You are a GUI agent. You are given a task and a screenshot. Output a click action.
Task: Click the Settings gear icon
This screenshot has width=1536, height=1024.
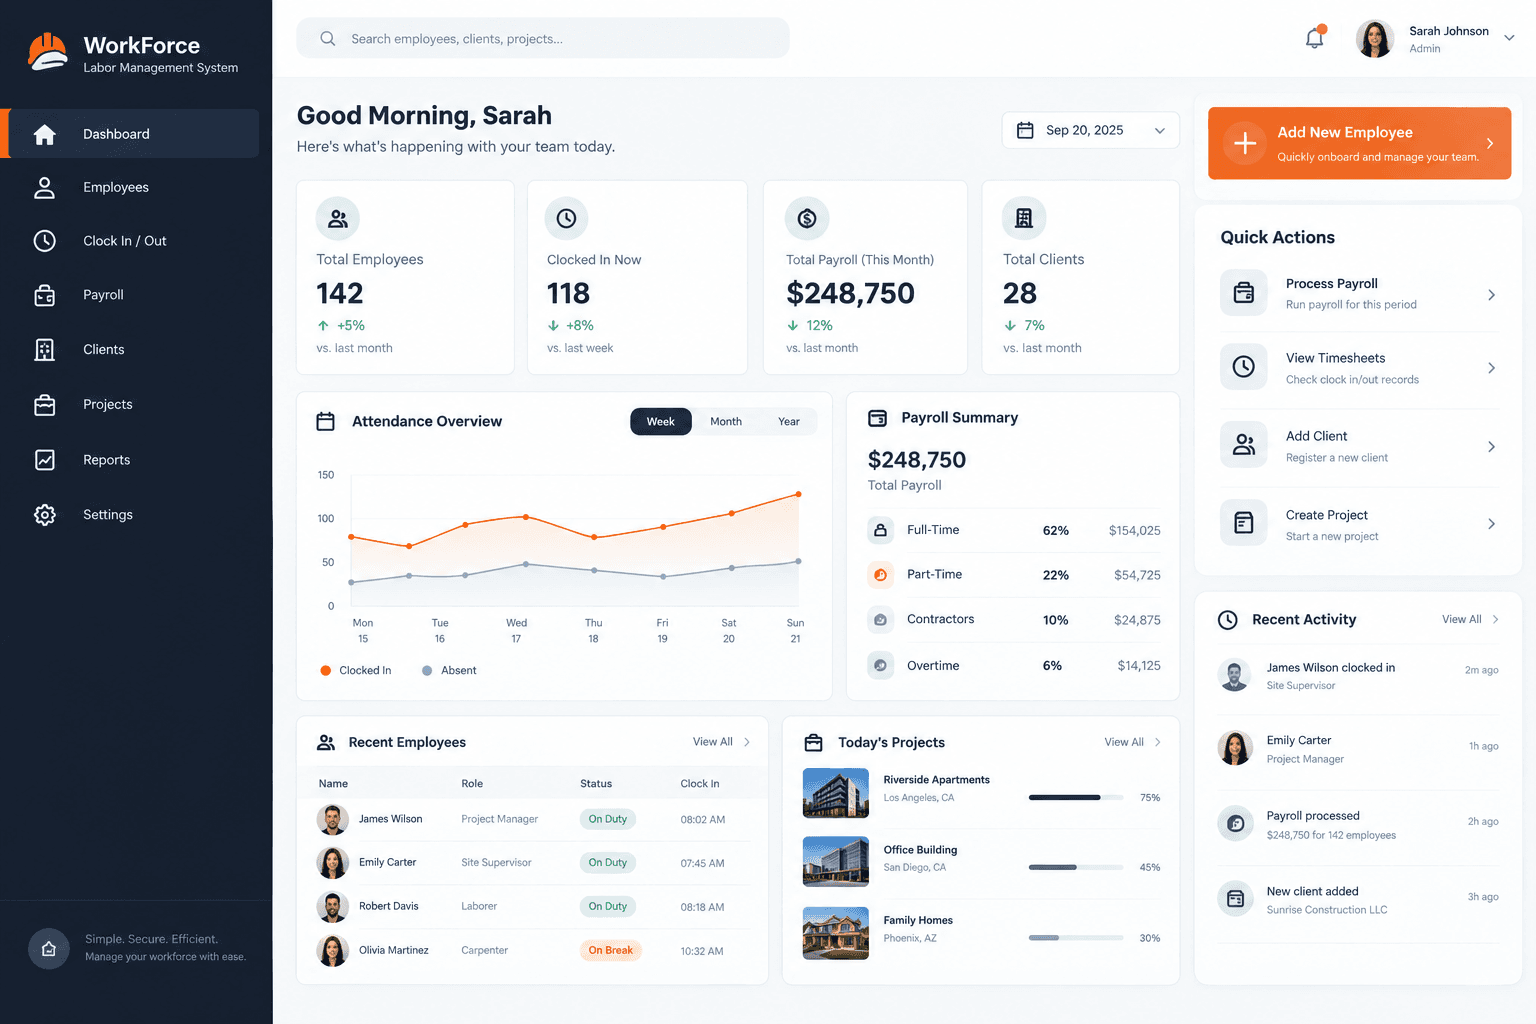point(45,515)
